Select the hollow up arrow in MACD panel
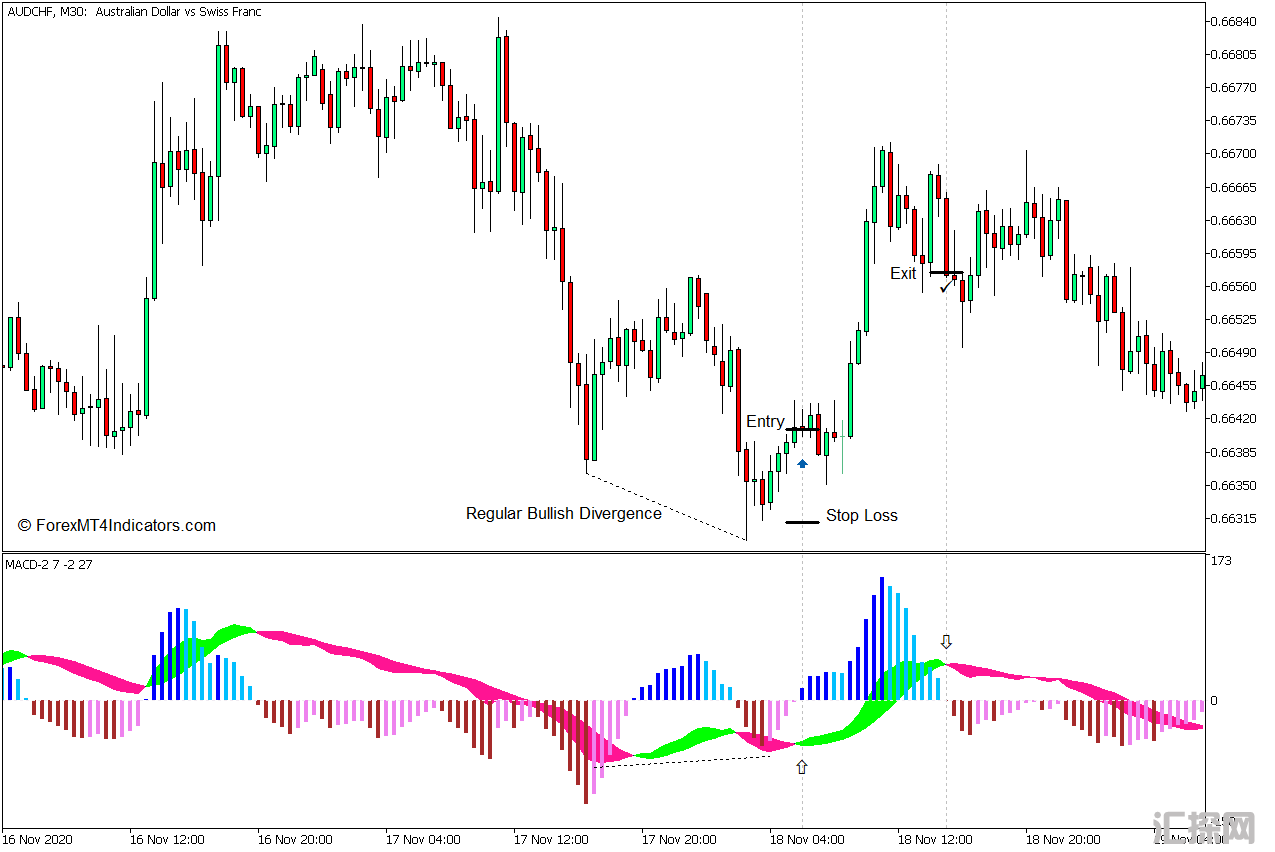 801,767
